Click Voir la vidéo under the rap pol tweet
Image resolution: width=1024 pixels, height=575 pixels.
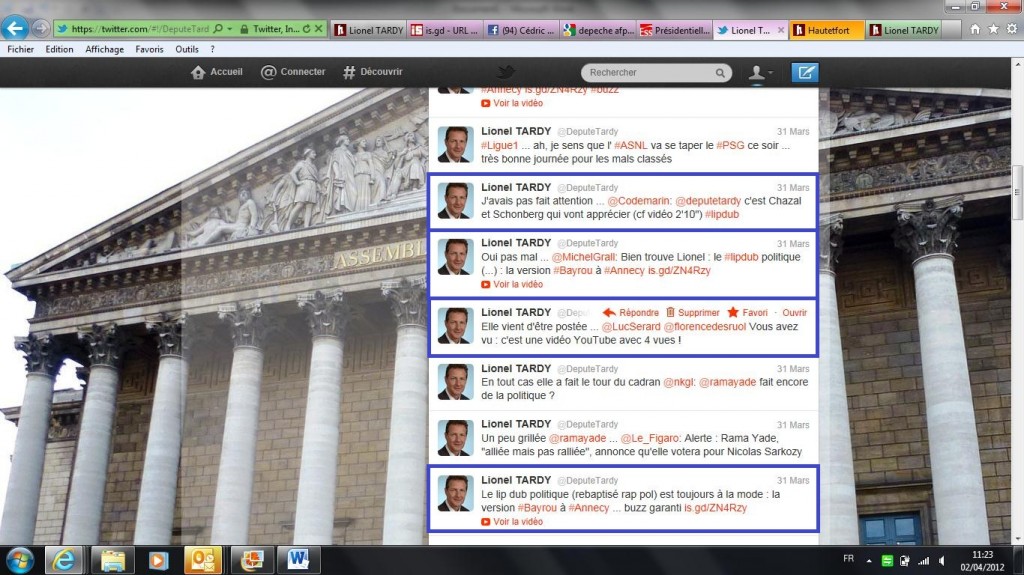511,521
